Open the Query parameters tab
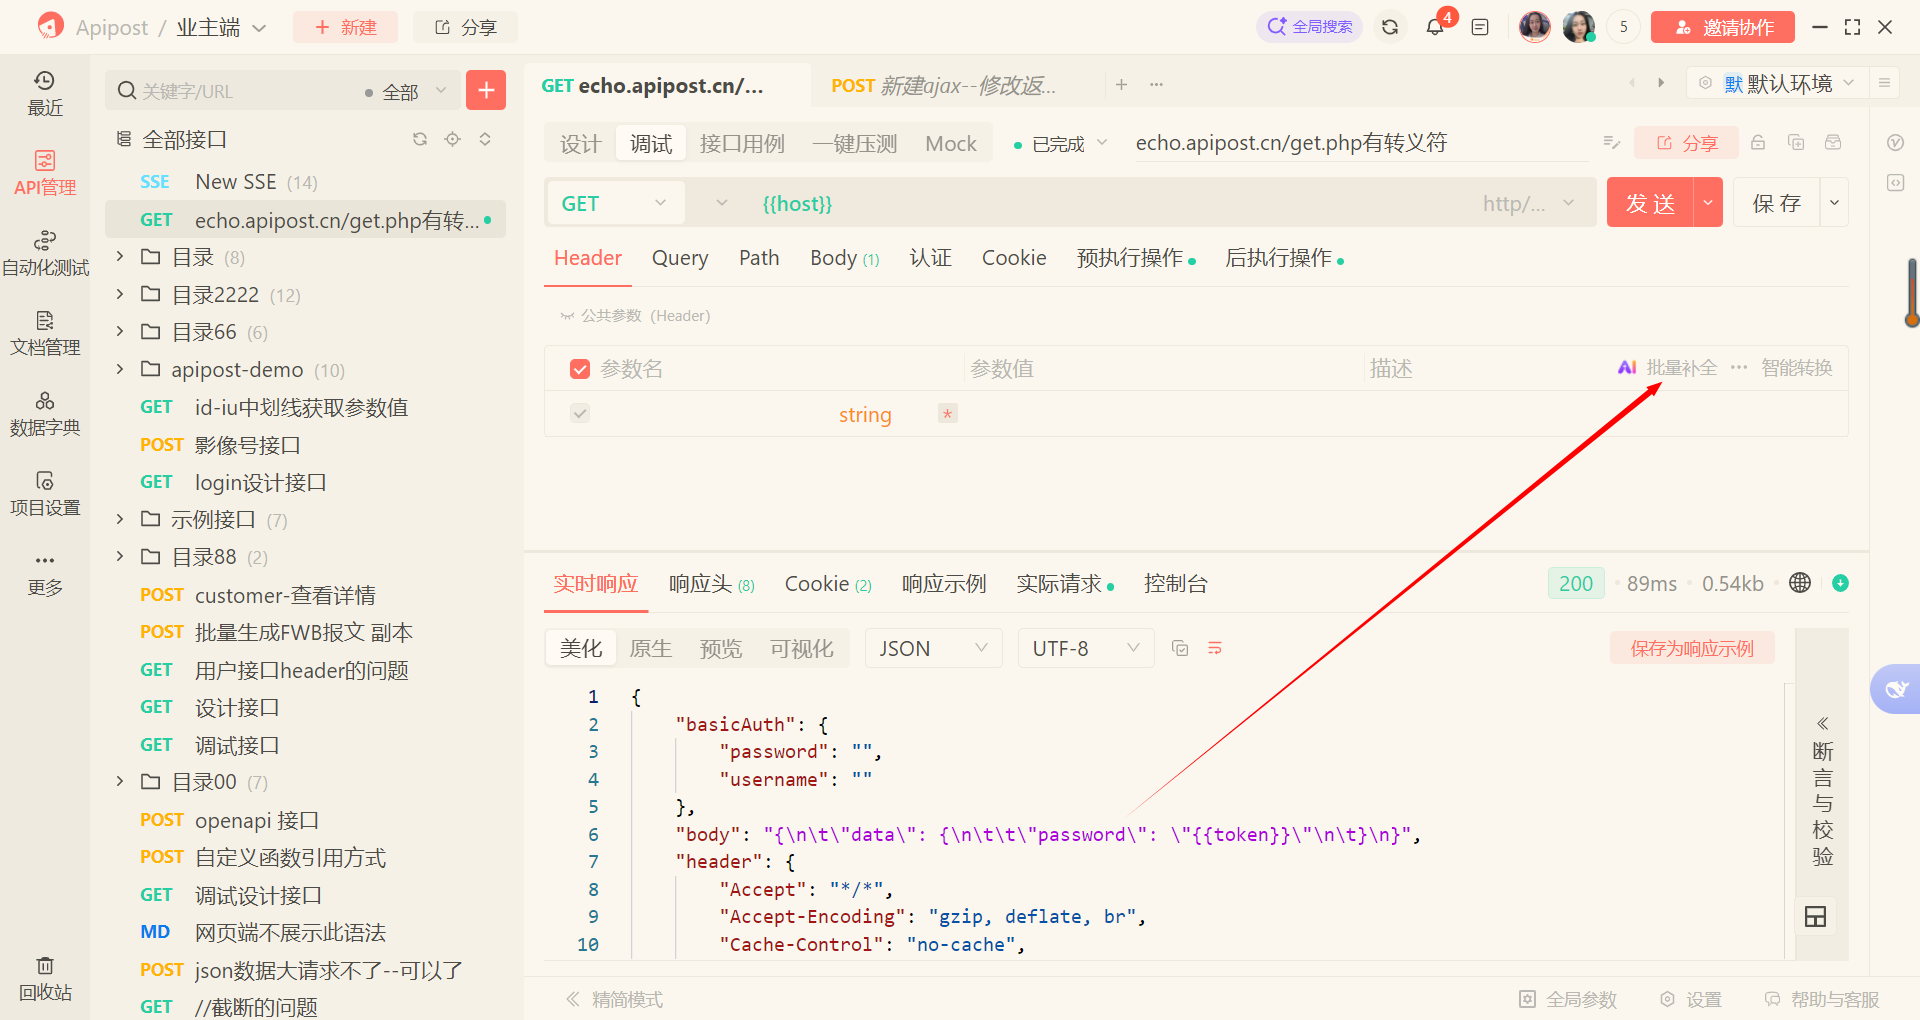 coord(680,258)
